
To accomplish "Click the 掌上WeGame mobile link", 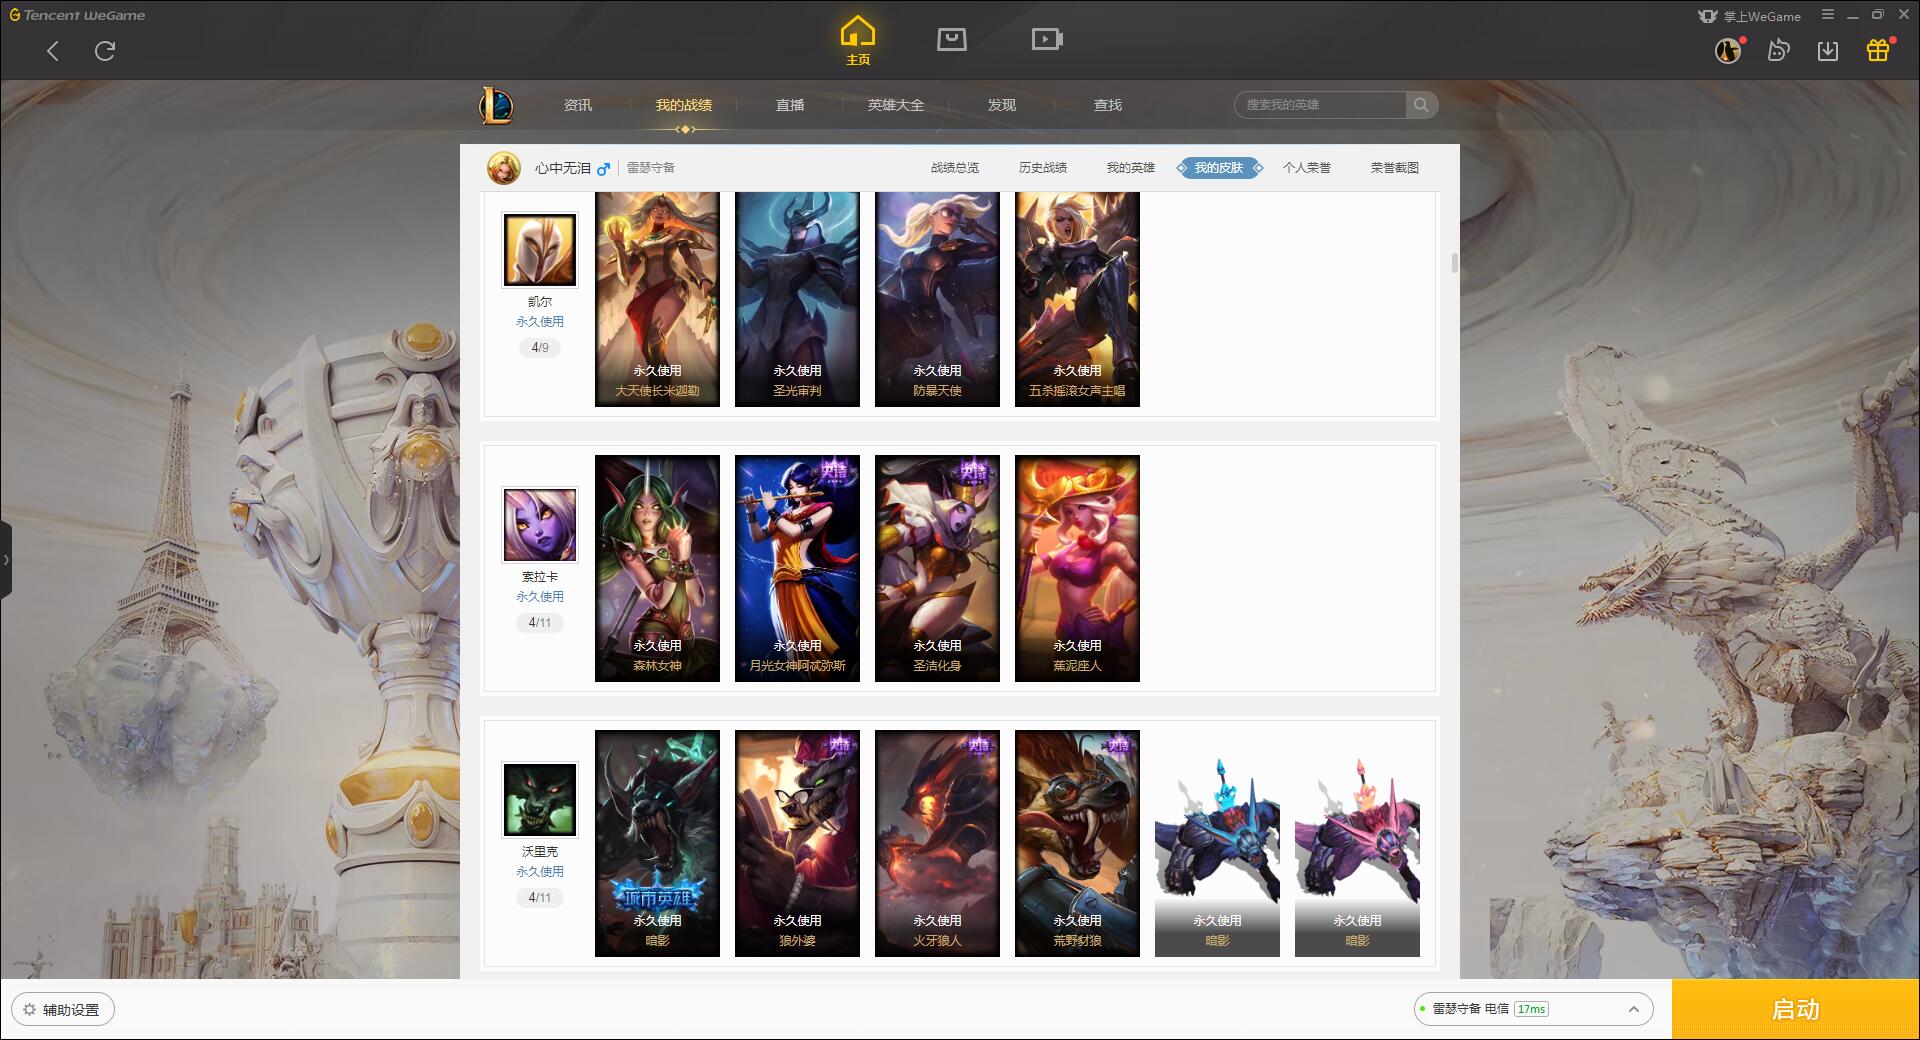I will [x=1749, y=16].
